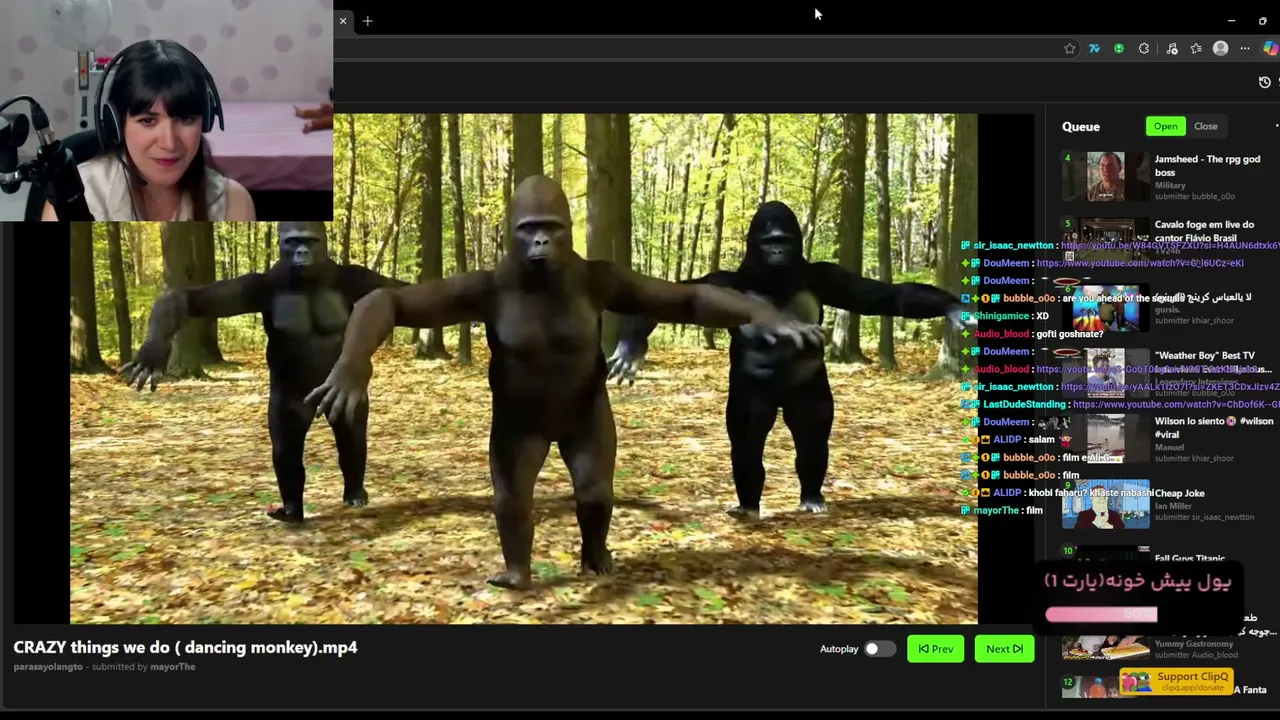Open the media control music icon
Screen dimensions: 1280x720
[x=1172, y=48]
